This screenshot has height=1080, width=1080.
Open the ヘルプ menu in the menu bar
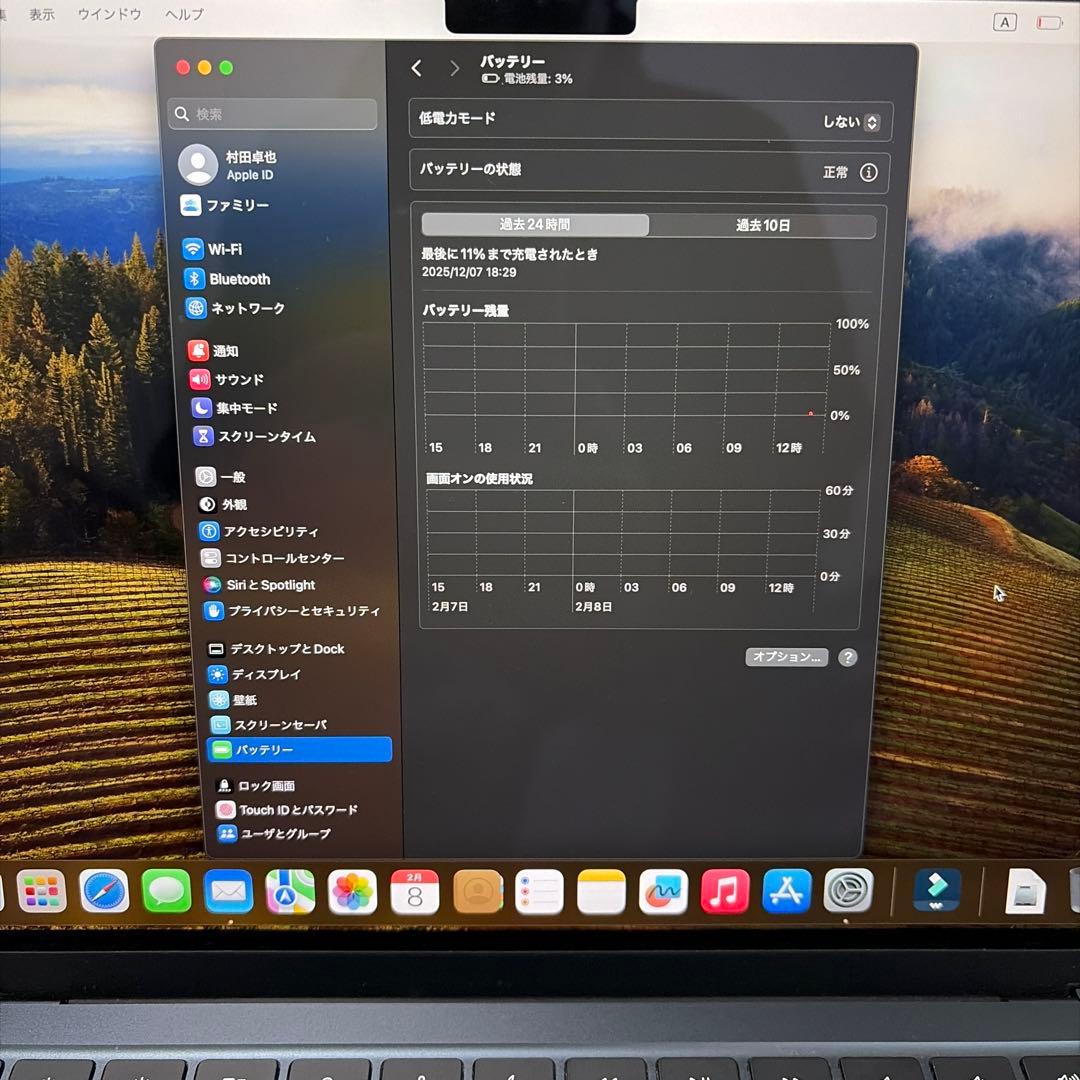183,14
